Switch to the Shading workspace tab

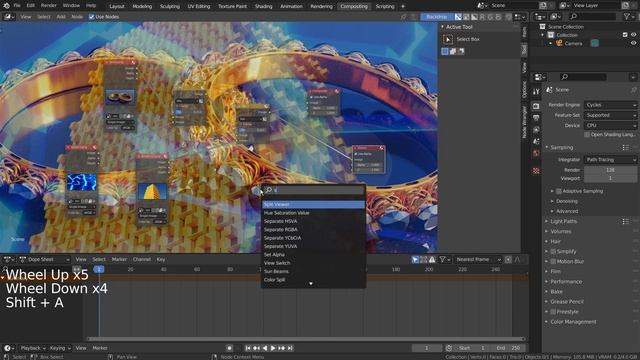tap(263, 6)
